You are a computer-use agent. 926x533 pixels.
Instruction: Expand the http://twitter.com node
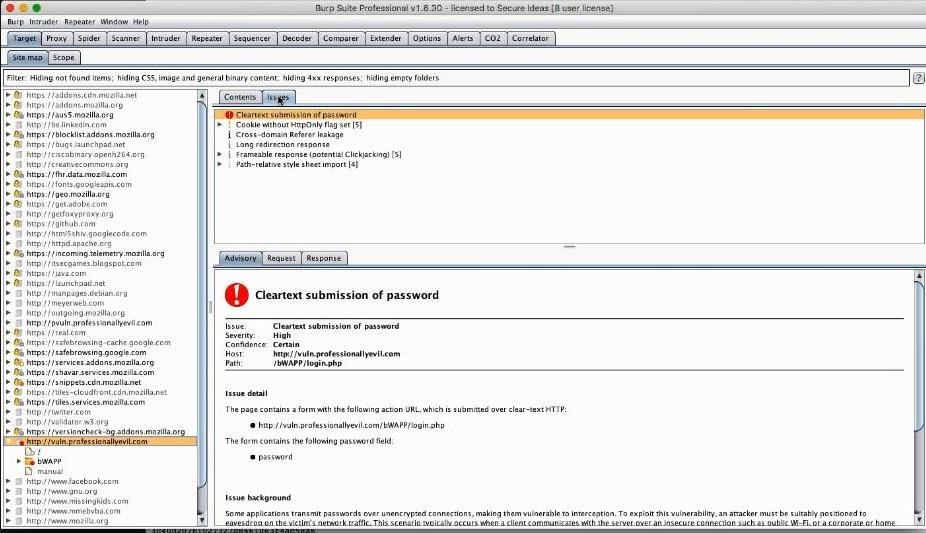tap(8, 412)
